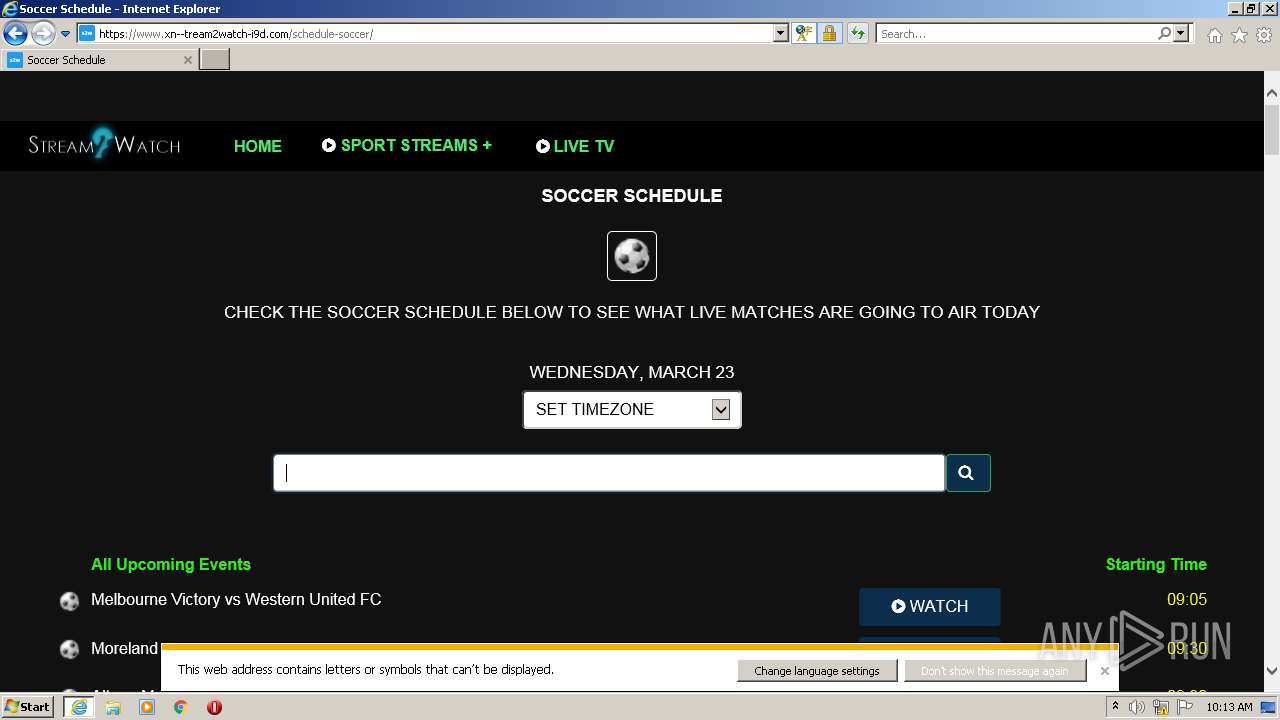Click Change language settings button
The height and width of the screenshot is (720, 1280).
817,671
